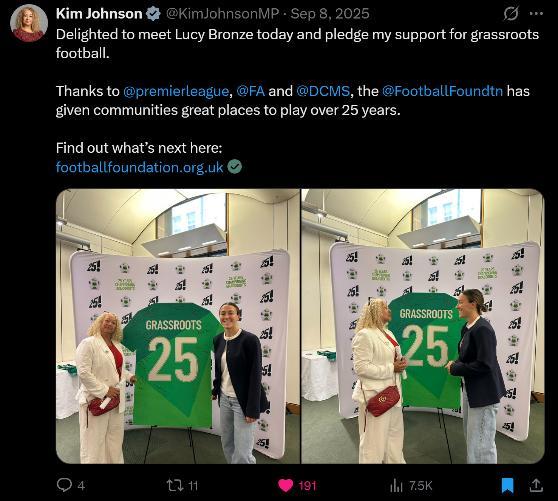This screenshot has width=558, height=501.
Task: Open the @premierleague mention
Action: (176, 91)
